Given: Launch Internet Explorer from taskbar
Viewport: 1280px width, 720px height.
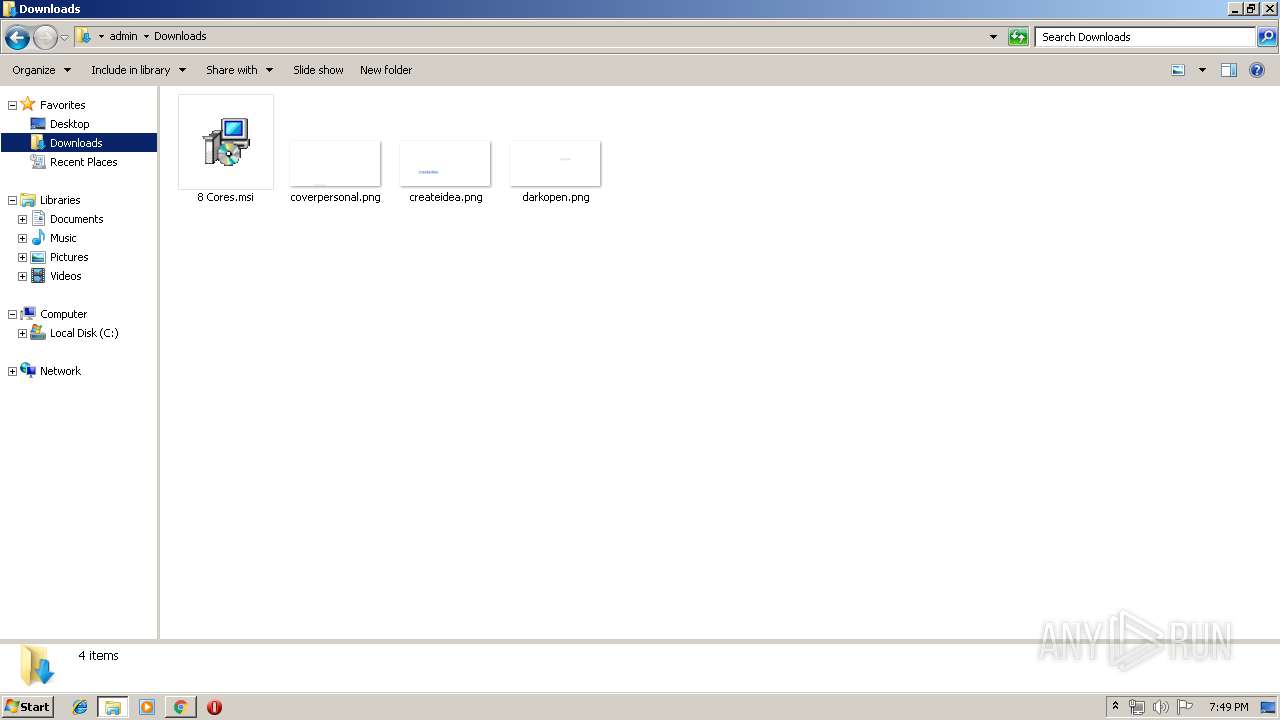Looking at the screenshot, I should coord(80,707).
